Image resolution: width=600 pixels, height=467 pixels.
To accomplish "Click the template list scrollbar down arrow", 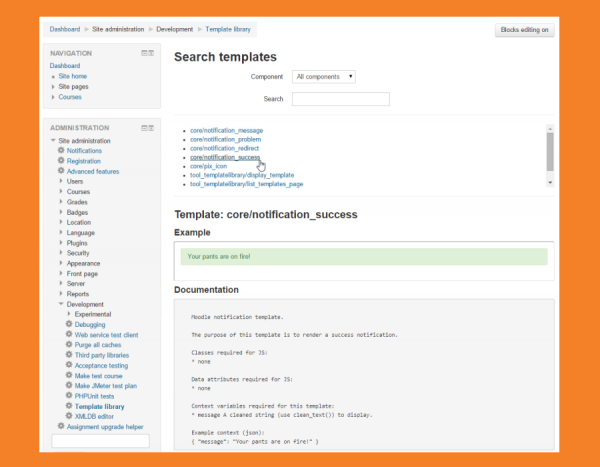I will coord(550,183).
